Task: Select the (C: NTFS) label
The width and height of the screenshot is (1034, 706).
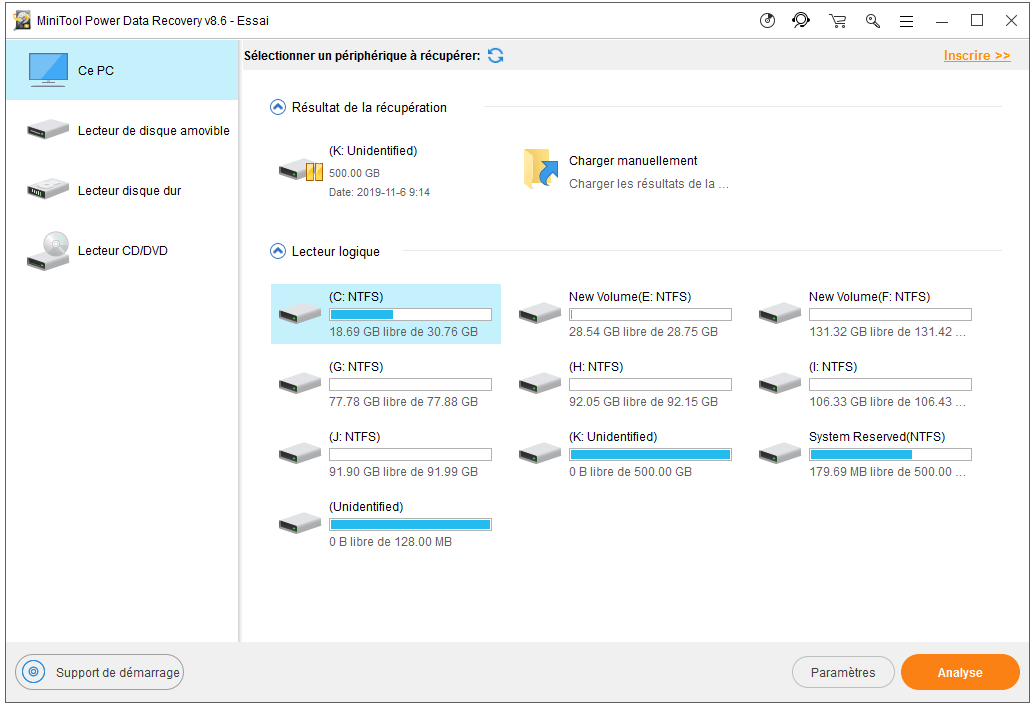Action: click(x=356, y=297)
